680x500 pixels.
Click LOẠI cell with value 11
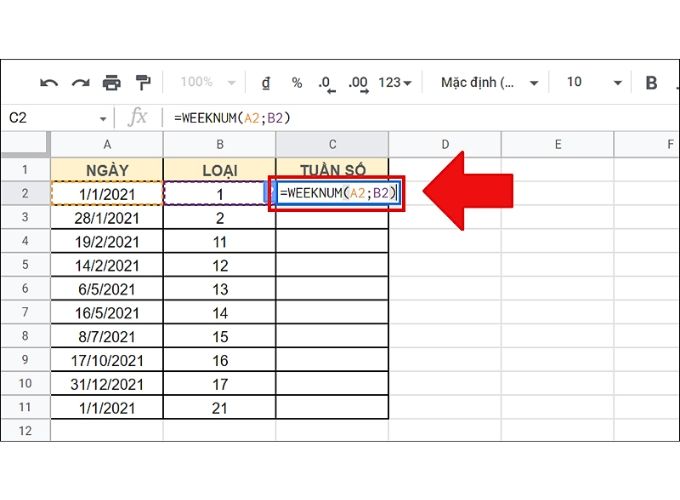219,242
